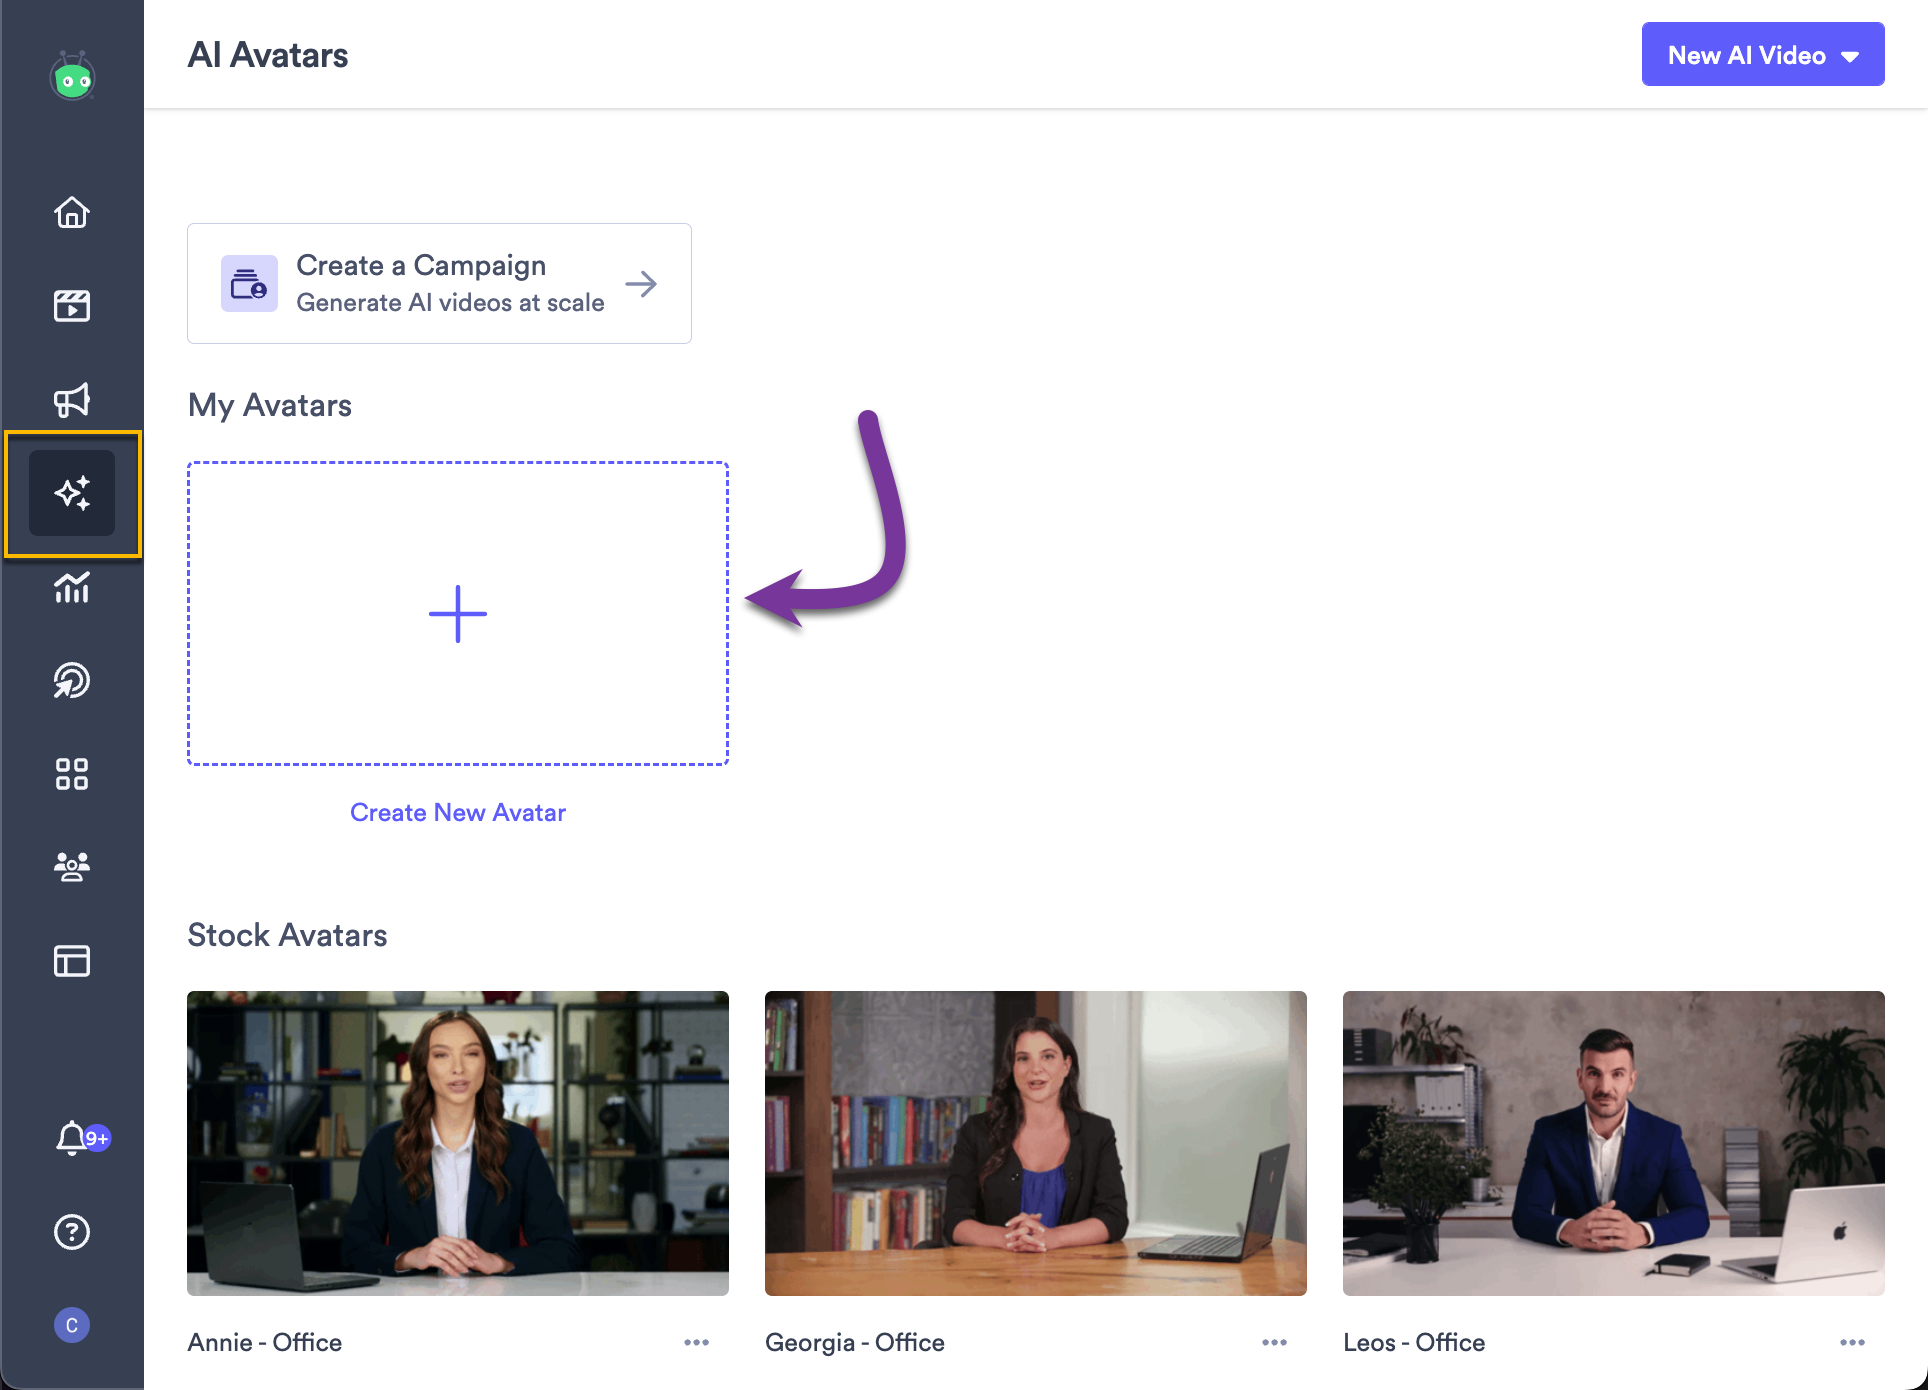1928x1390 pixels.
Task: Click the target/goal tracking sidebar icon
Action: (x=71, y=680)
